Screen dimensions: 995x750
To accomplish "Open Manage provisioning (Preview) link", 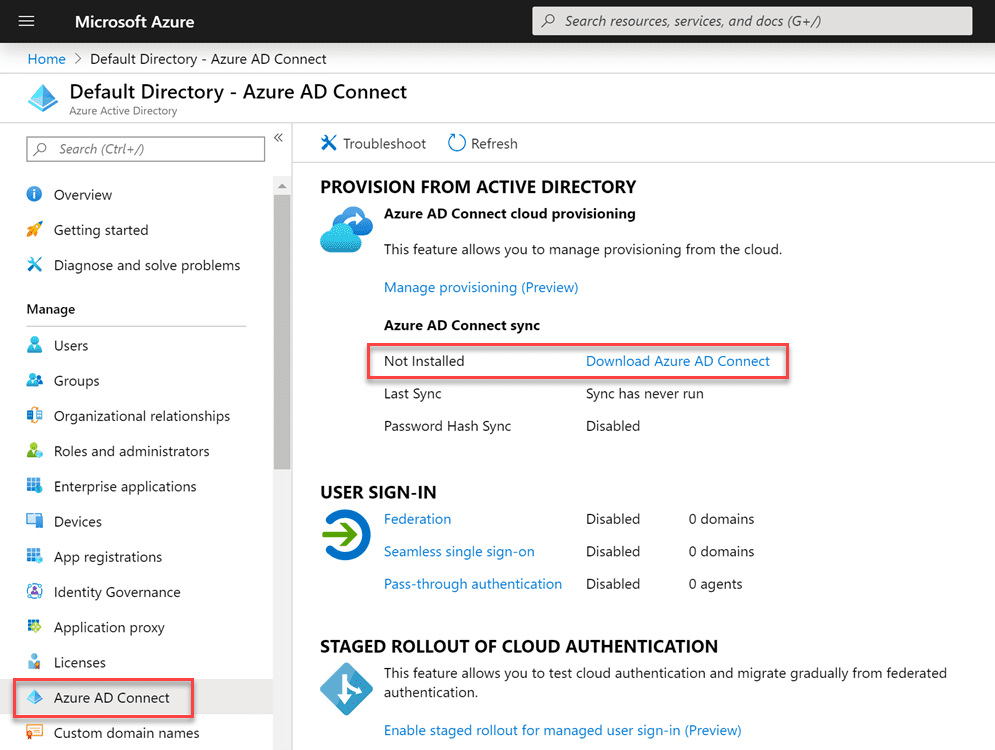I will pyautogui.click(x=481, y=287).
